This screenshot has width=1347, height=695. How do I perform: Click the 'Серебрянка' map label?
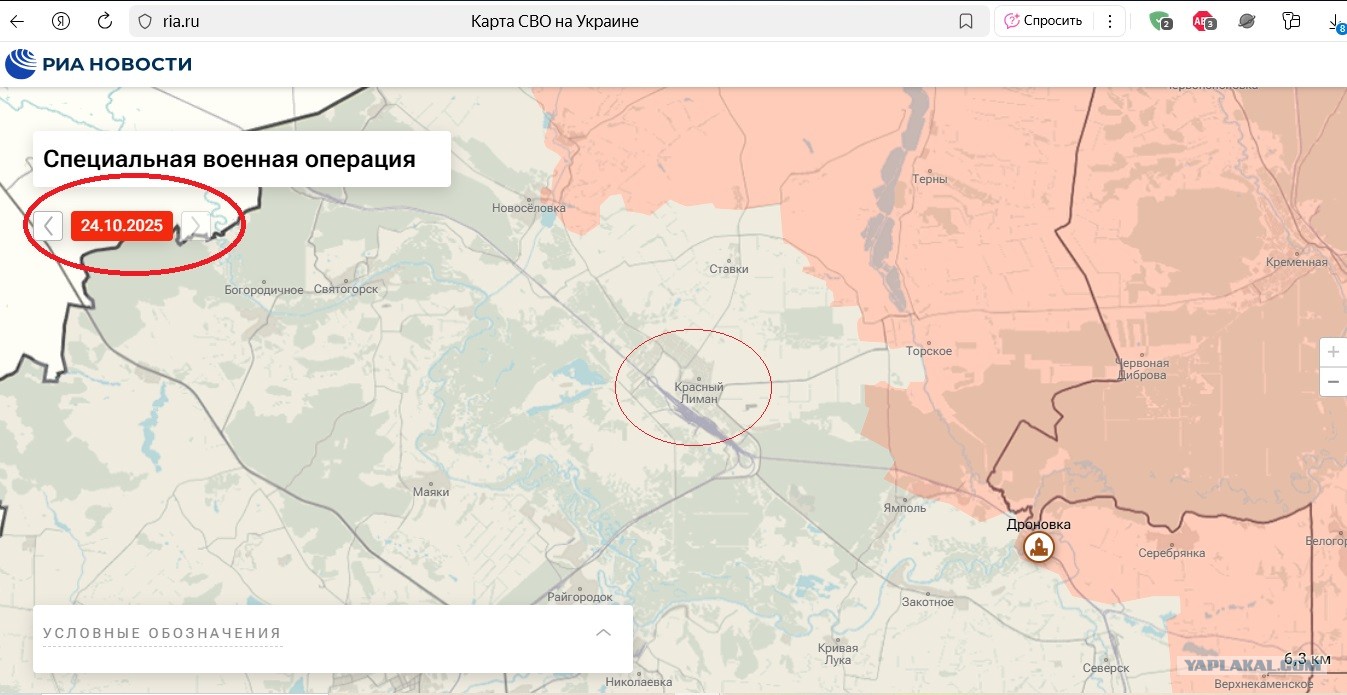click(x=1172, y=553)
